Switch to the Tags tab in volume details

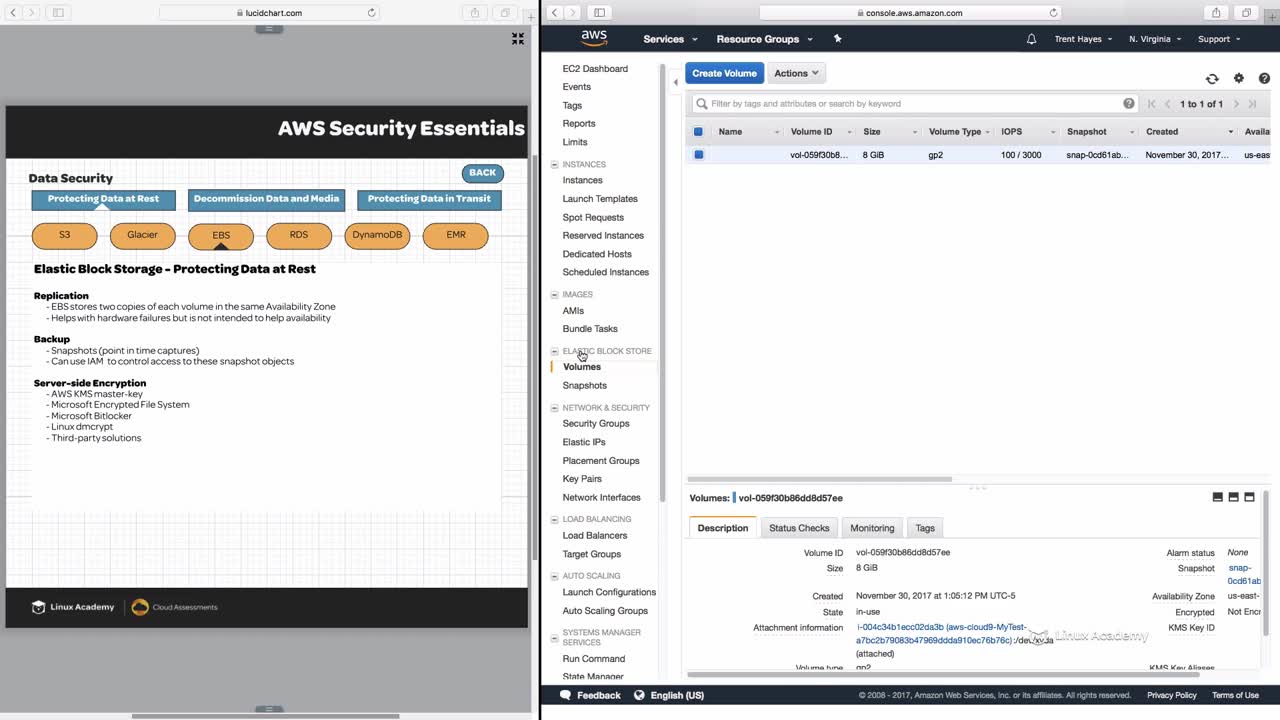click(925, 528)
